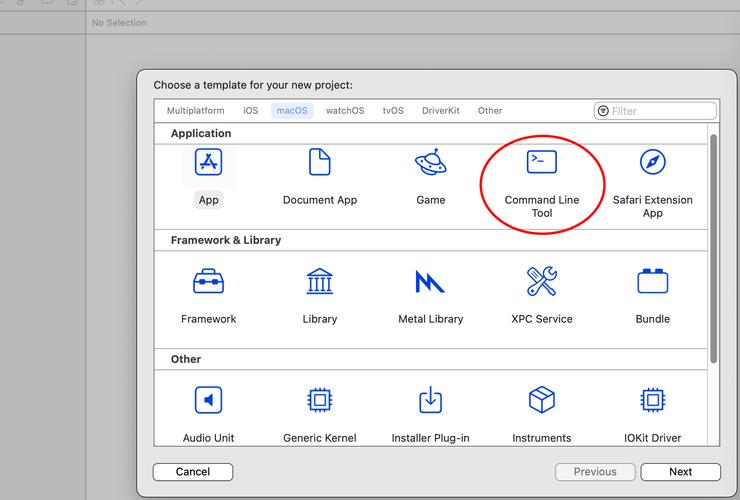Viewport: 740px width, 500px height.
Task: Pick the Game template icon
Action: (x=430, y=163)
